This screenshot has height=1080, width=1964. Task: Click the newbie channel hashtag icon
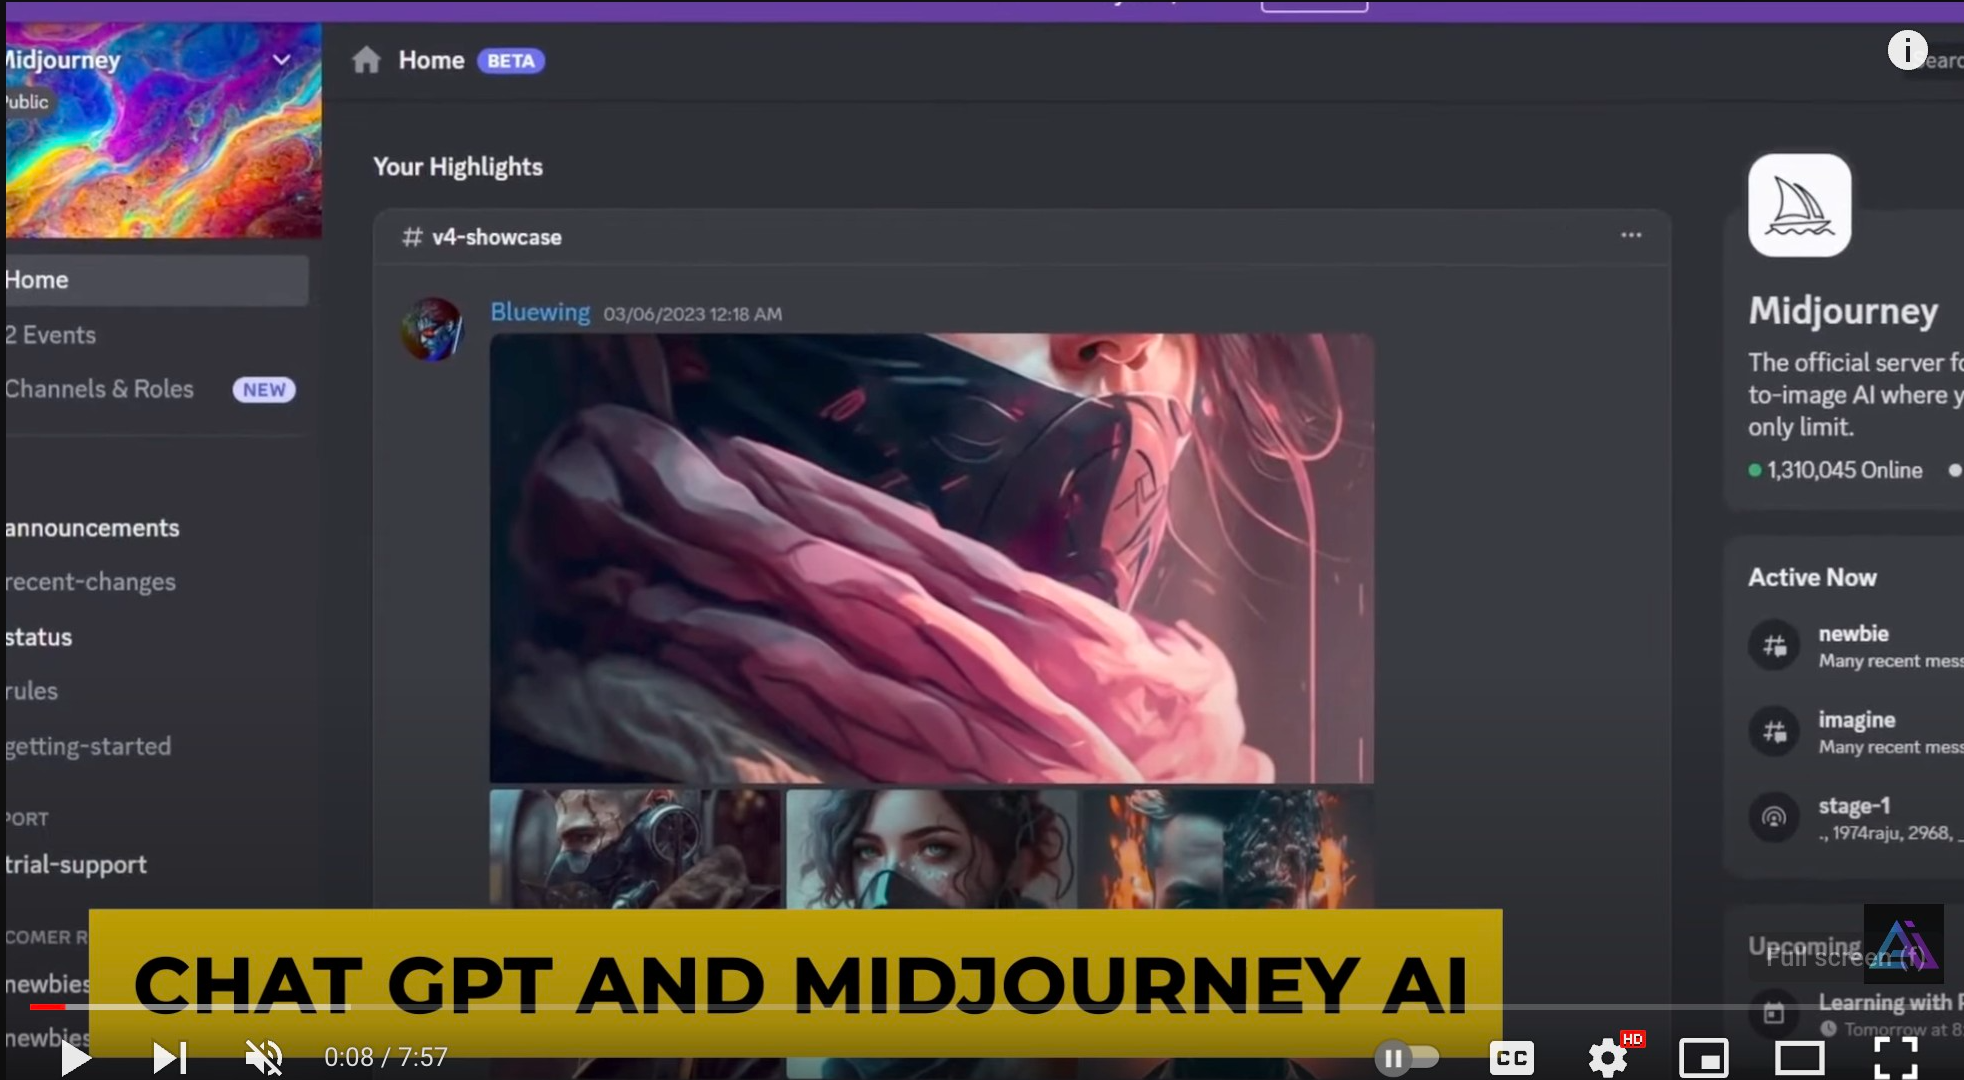[x=1776, y=645]
